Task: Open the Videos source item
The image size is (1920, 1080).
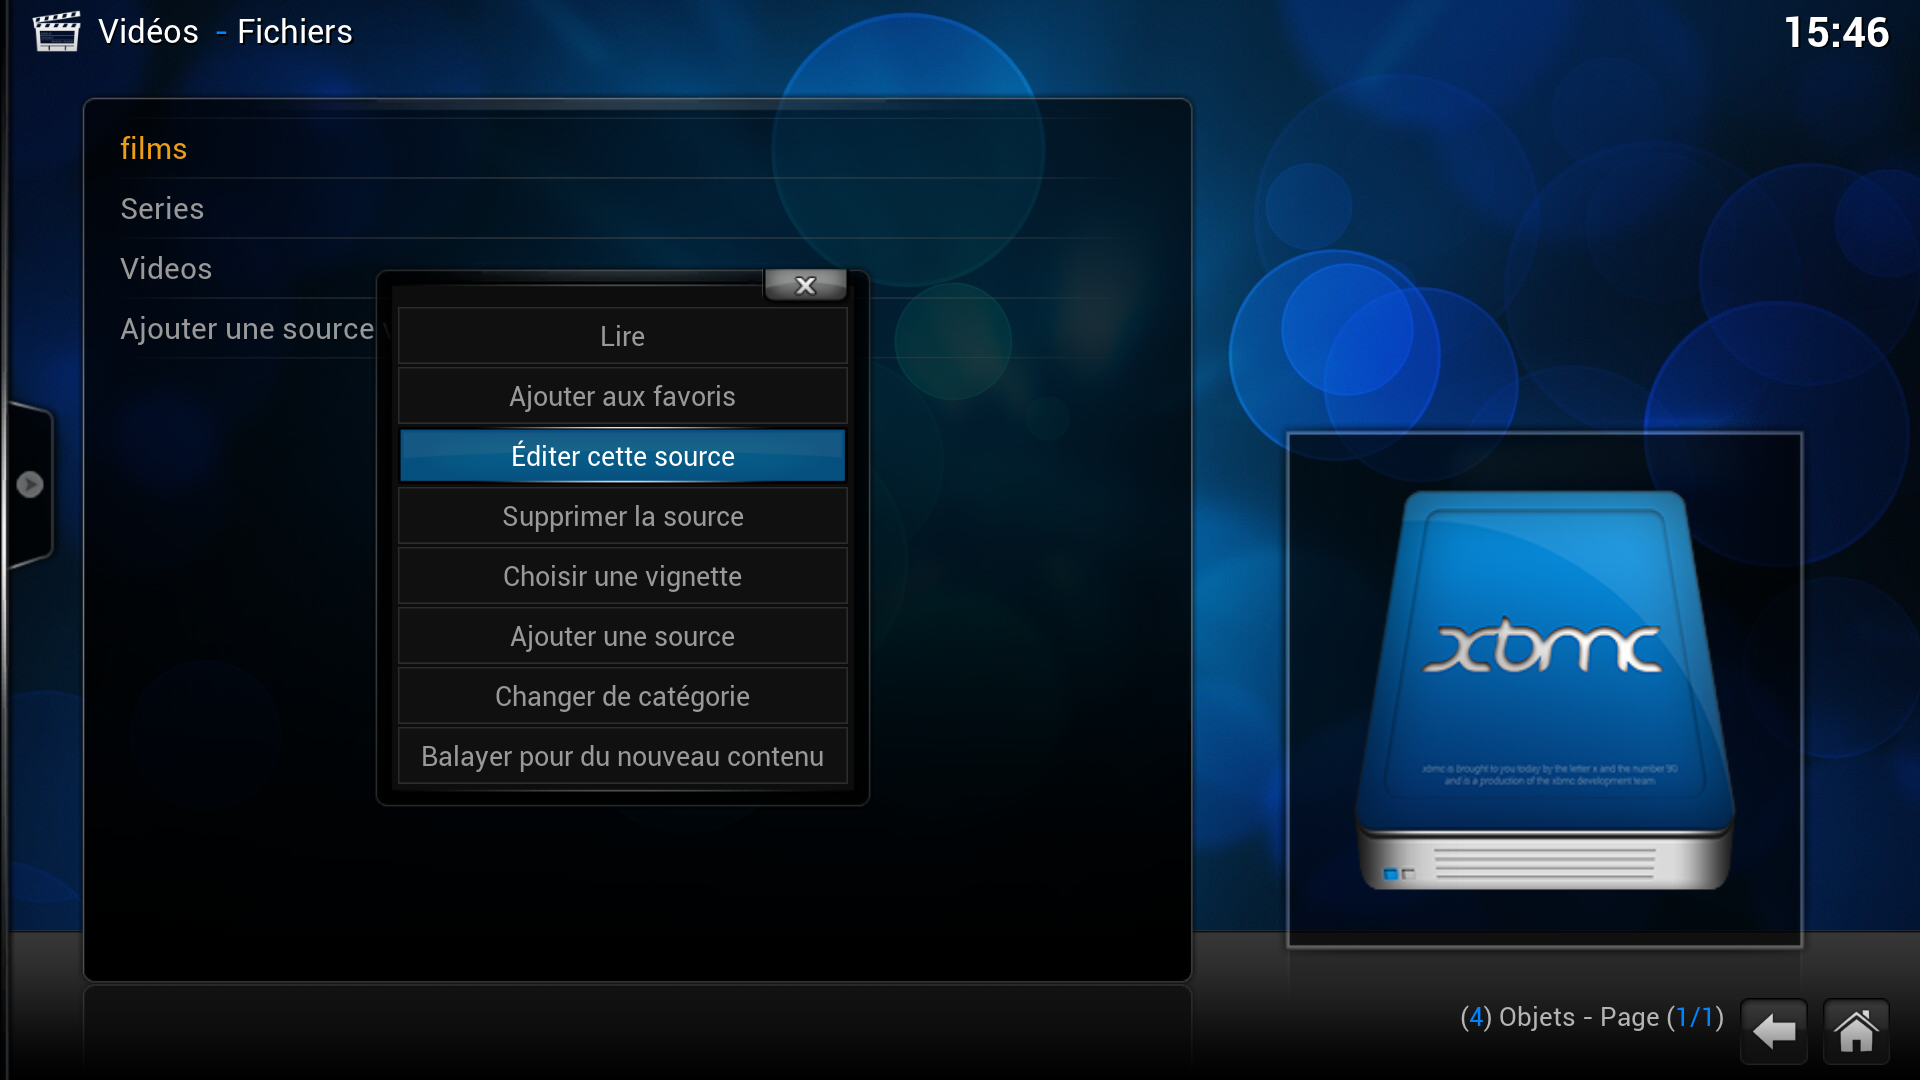Action: [x=166, y=269]
